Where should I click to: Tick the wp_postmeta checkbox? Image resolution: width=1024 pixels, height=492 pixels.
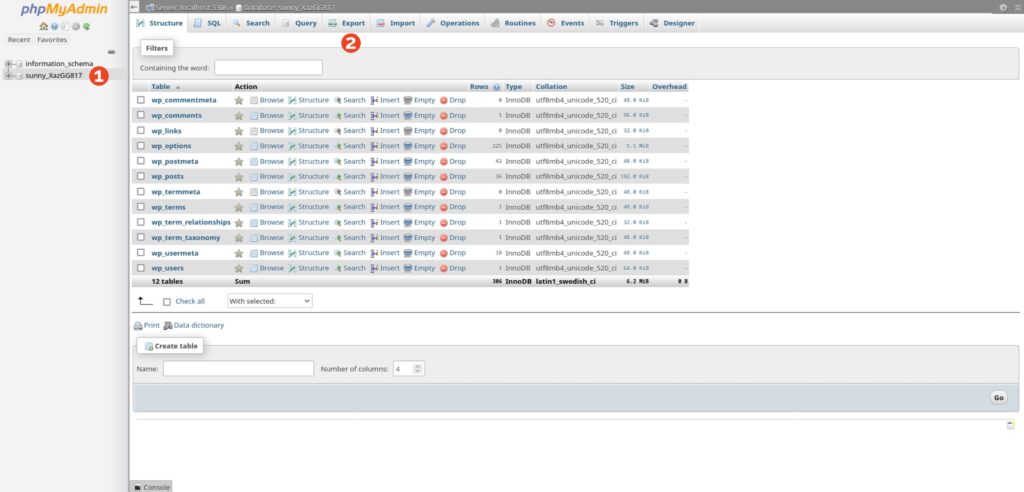point(140,161)
